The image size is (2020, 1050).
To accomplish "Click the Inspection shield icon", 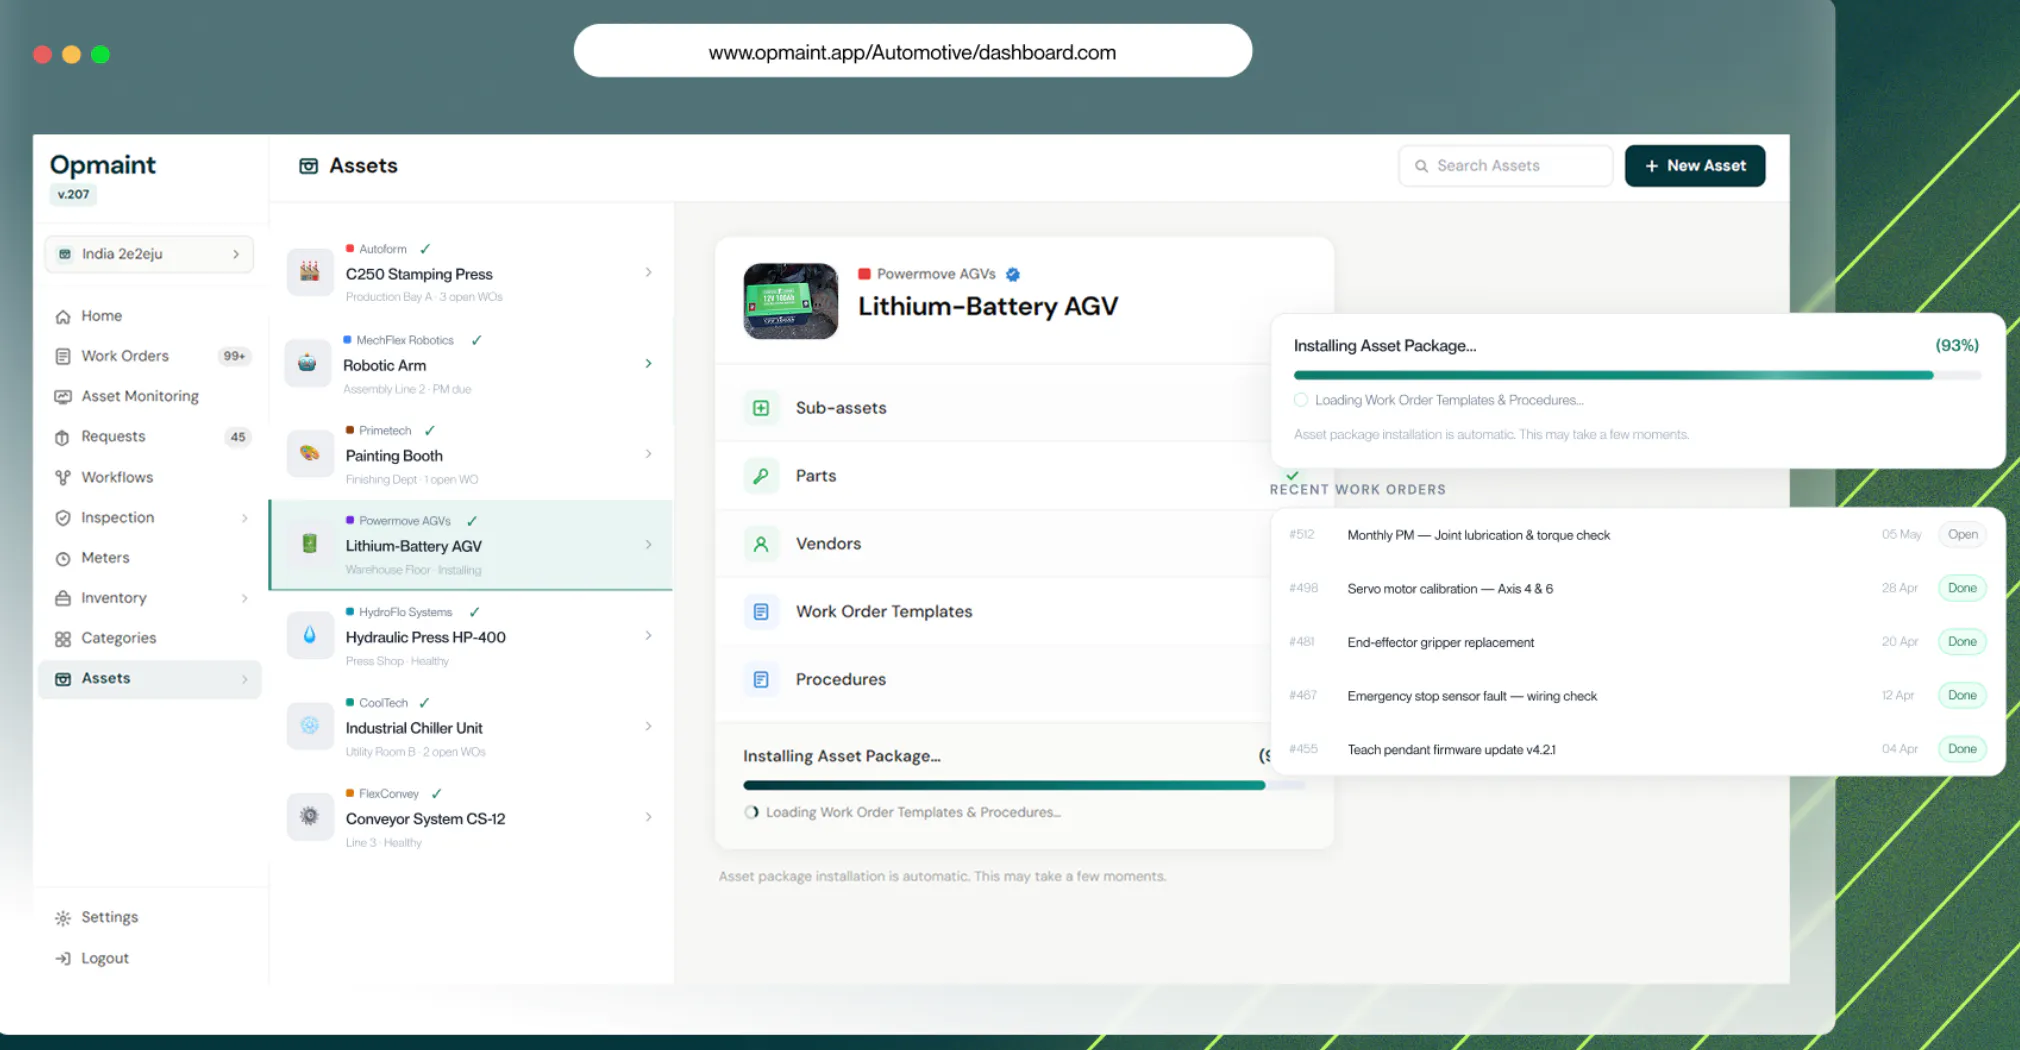I will (63, 518).
